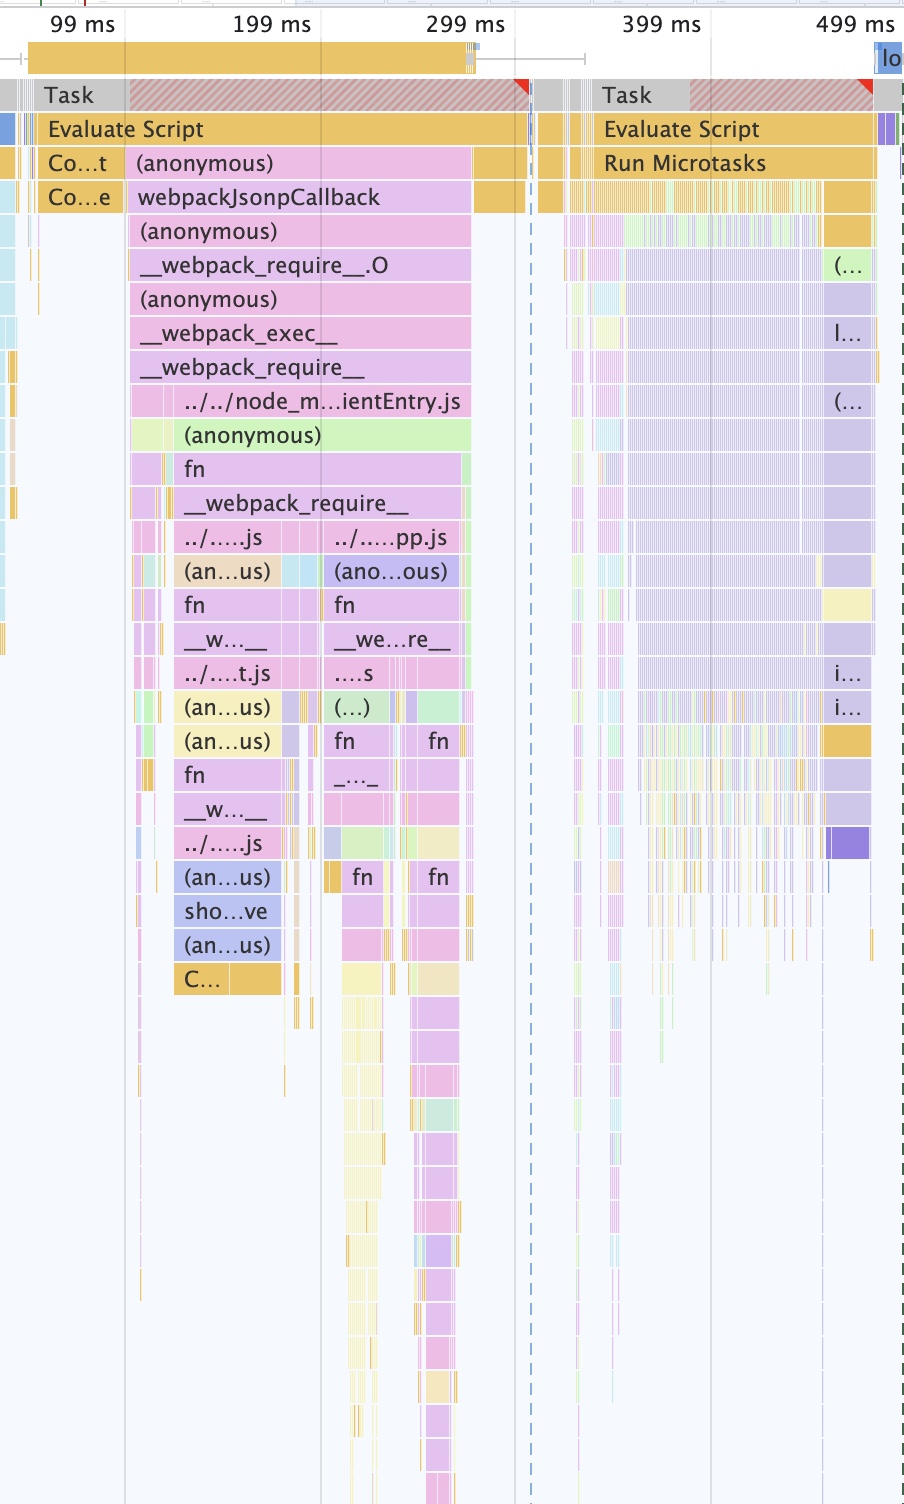The image size is (904, 1504).
Task: Click the Co…t yellow compile bar
Action: click(x=78, y=164)
